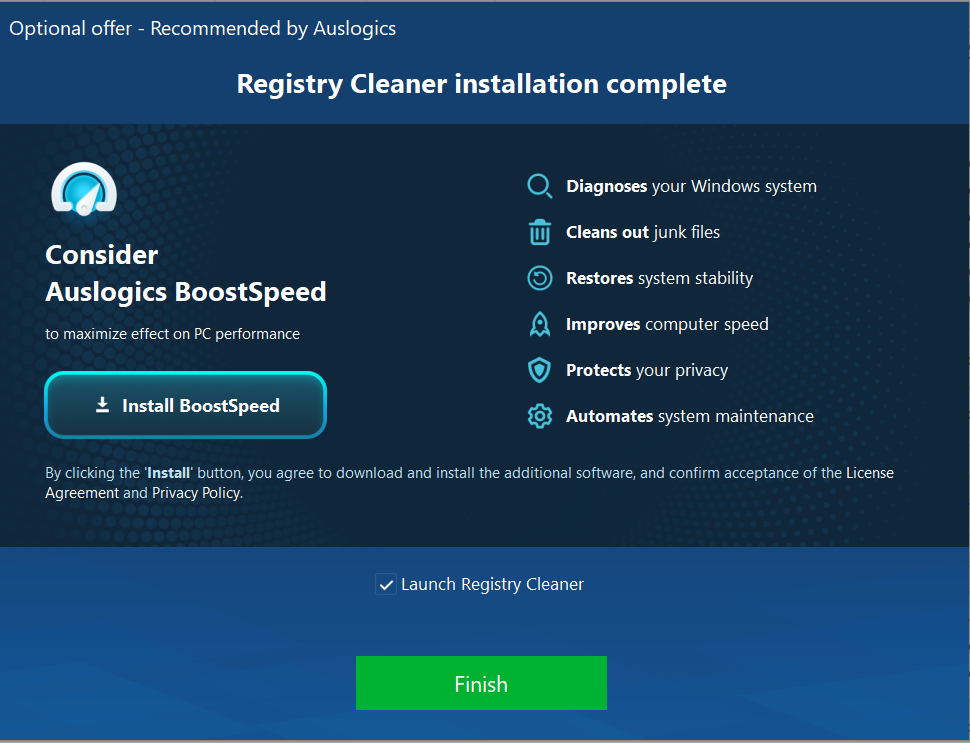This screenshot has height=743, width=970.
Task: Open the Privacy Policy link
Action: click(x=196, y=493)
